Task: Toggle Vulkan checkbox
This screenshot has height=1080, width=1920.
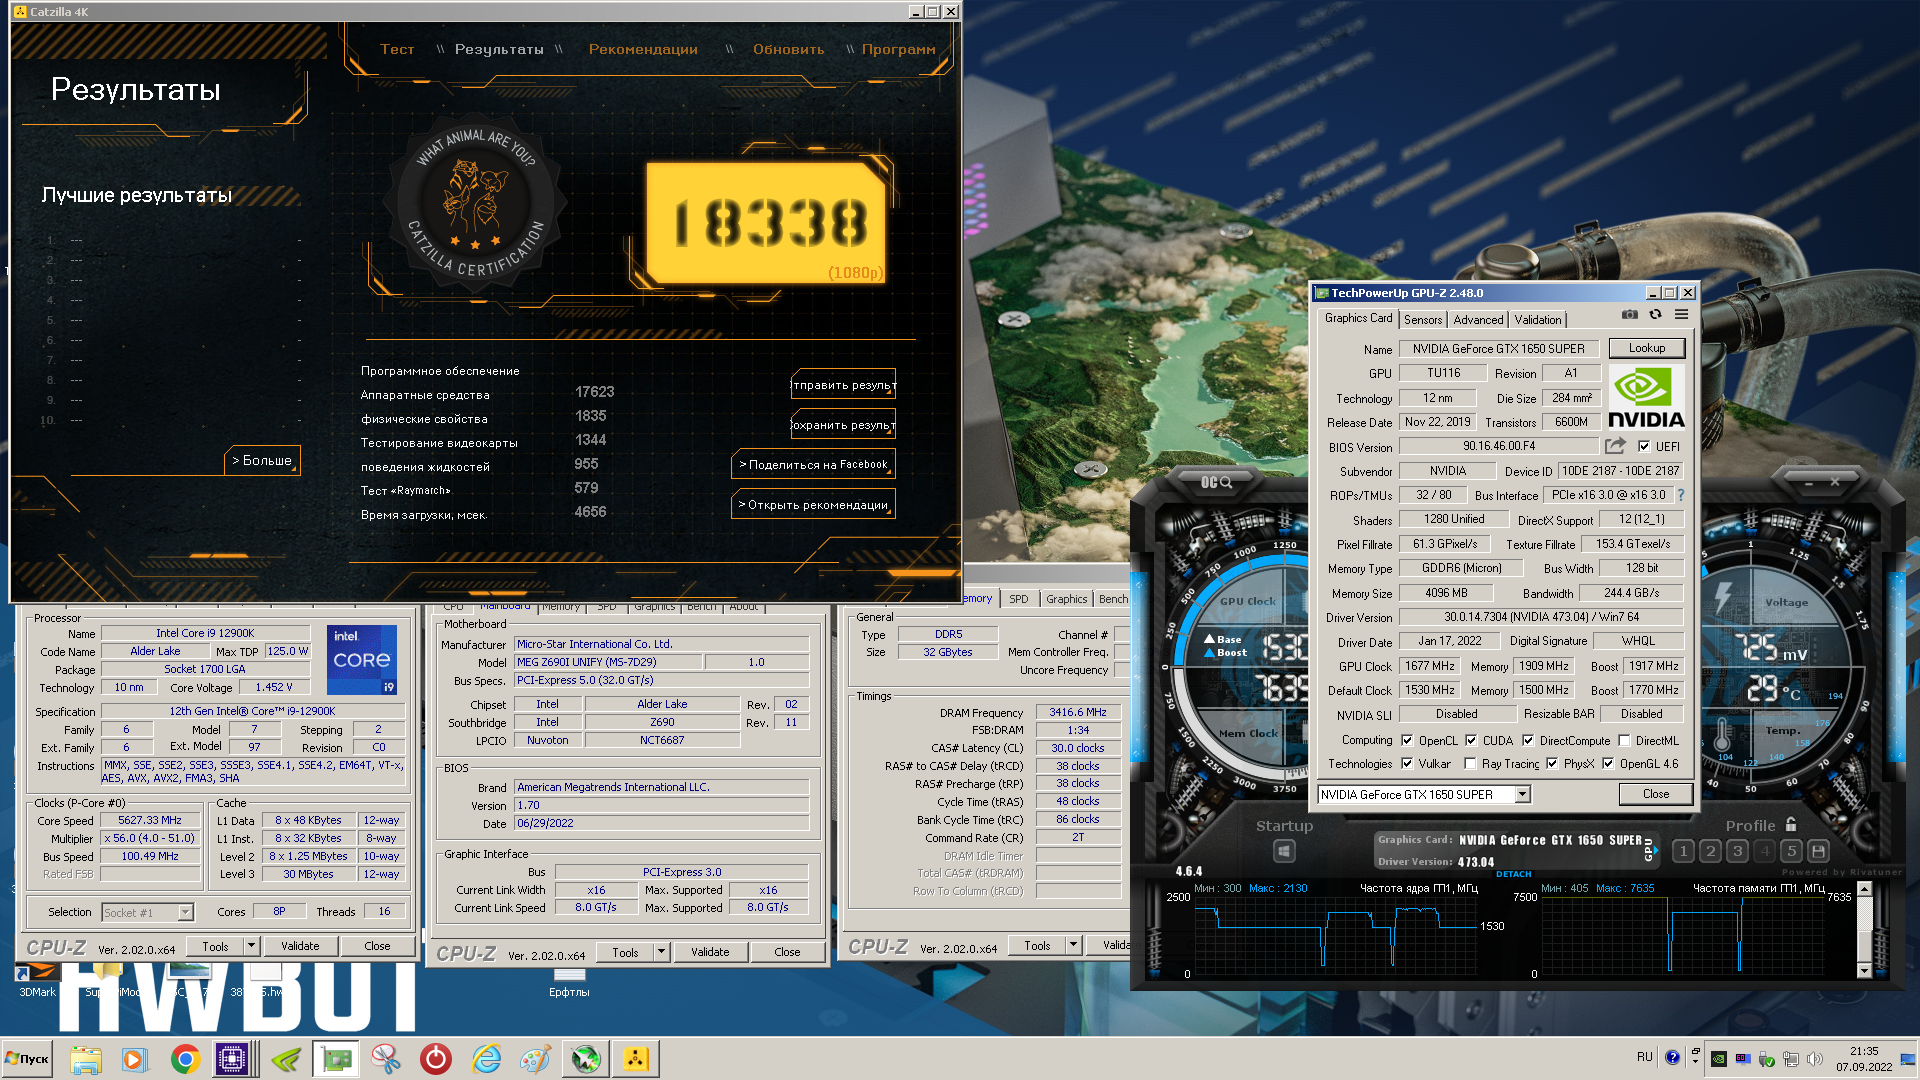Action: (1407, 764)
